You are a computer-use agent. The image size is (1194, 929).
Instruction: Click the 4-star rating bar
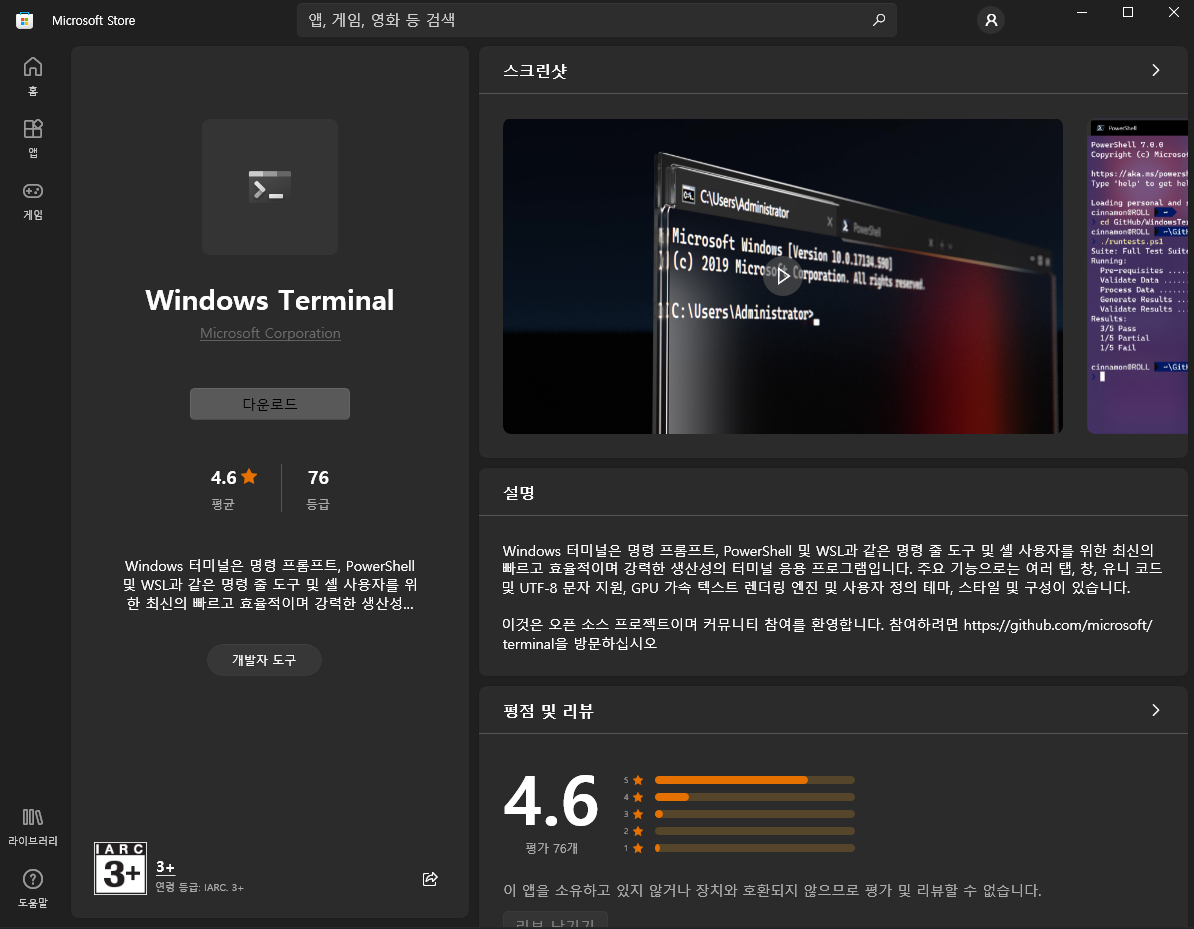click(x=755, y=797)
